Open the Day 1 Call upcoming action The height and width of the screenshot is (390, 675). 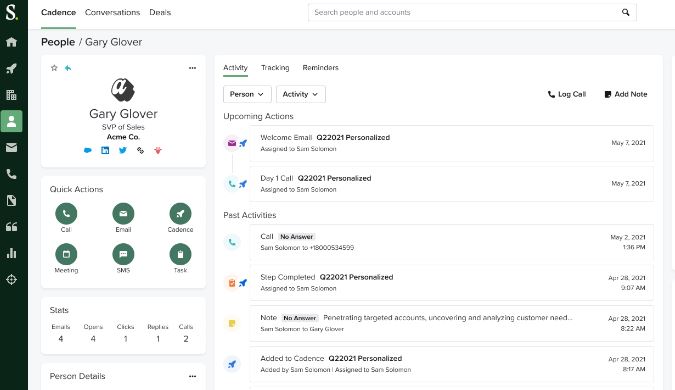452,184
